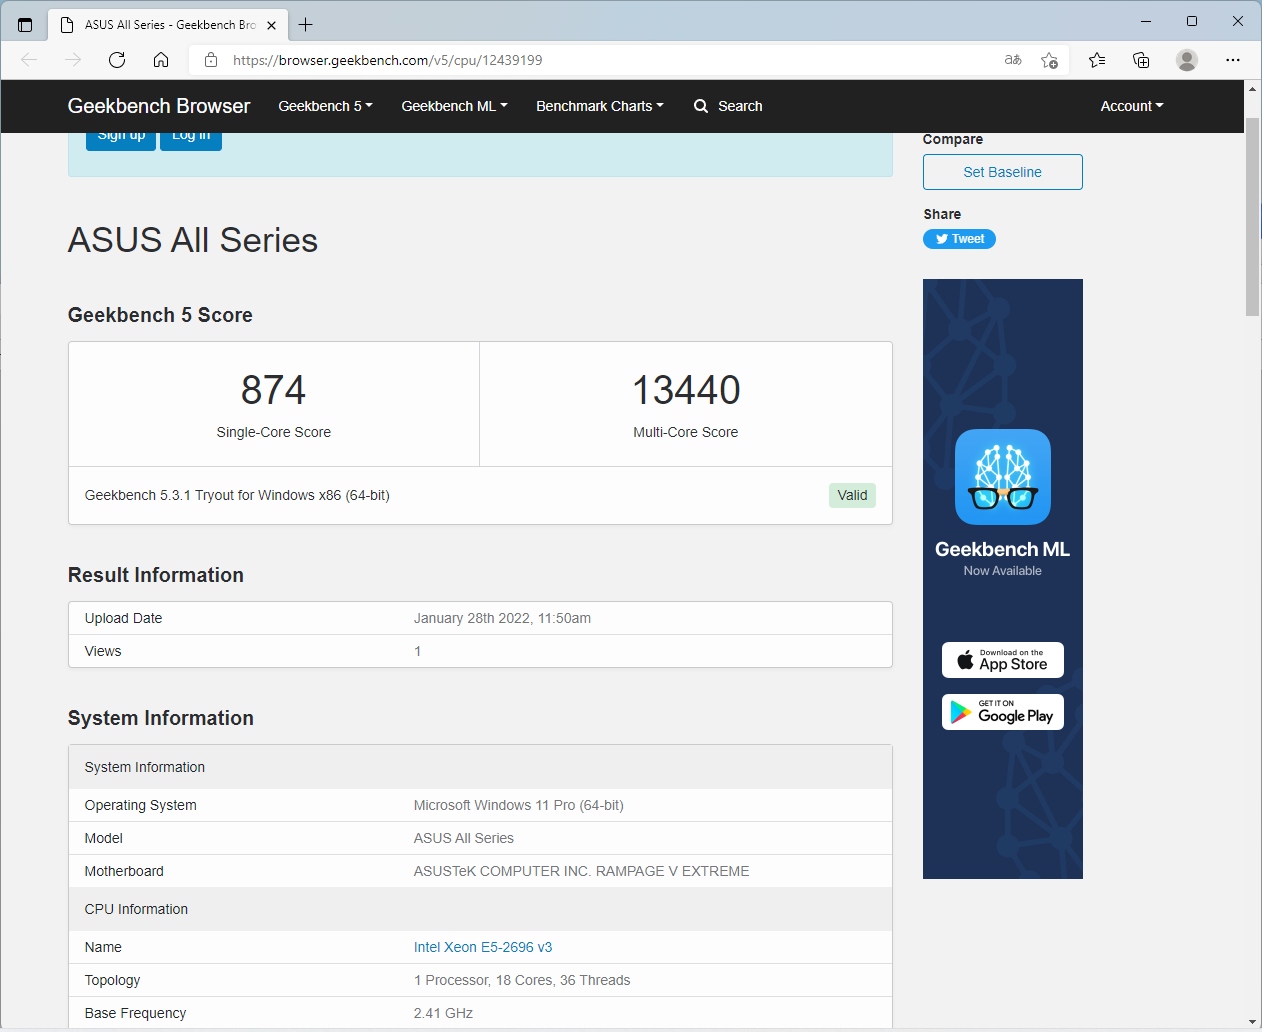
Task: Open the translate page icon
Action: pyautogui.click(x=1013, y=60)
